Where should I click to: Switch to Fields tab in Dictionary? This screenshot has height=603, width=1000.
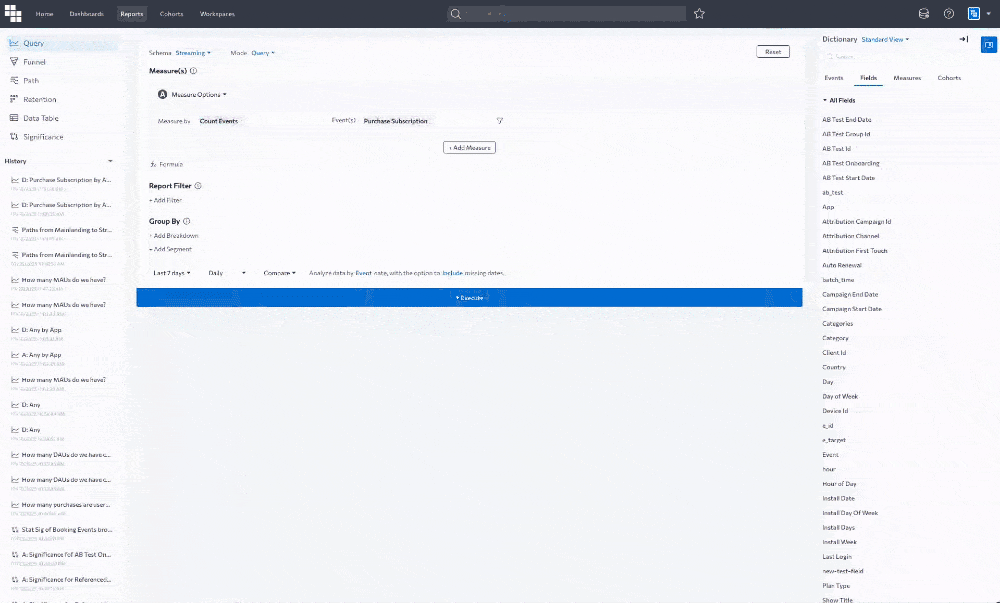tap(868, 78)
